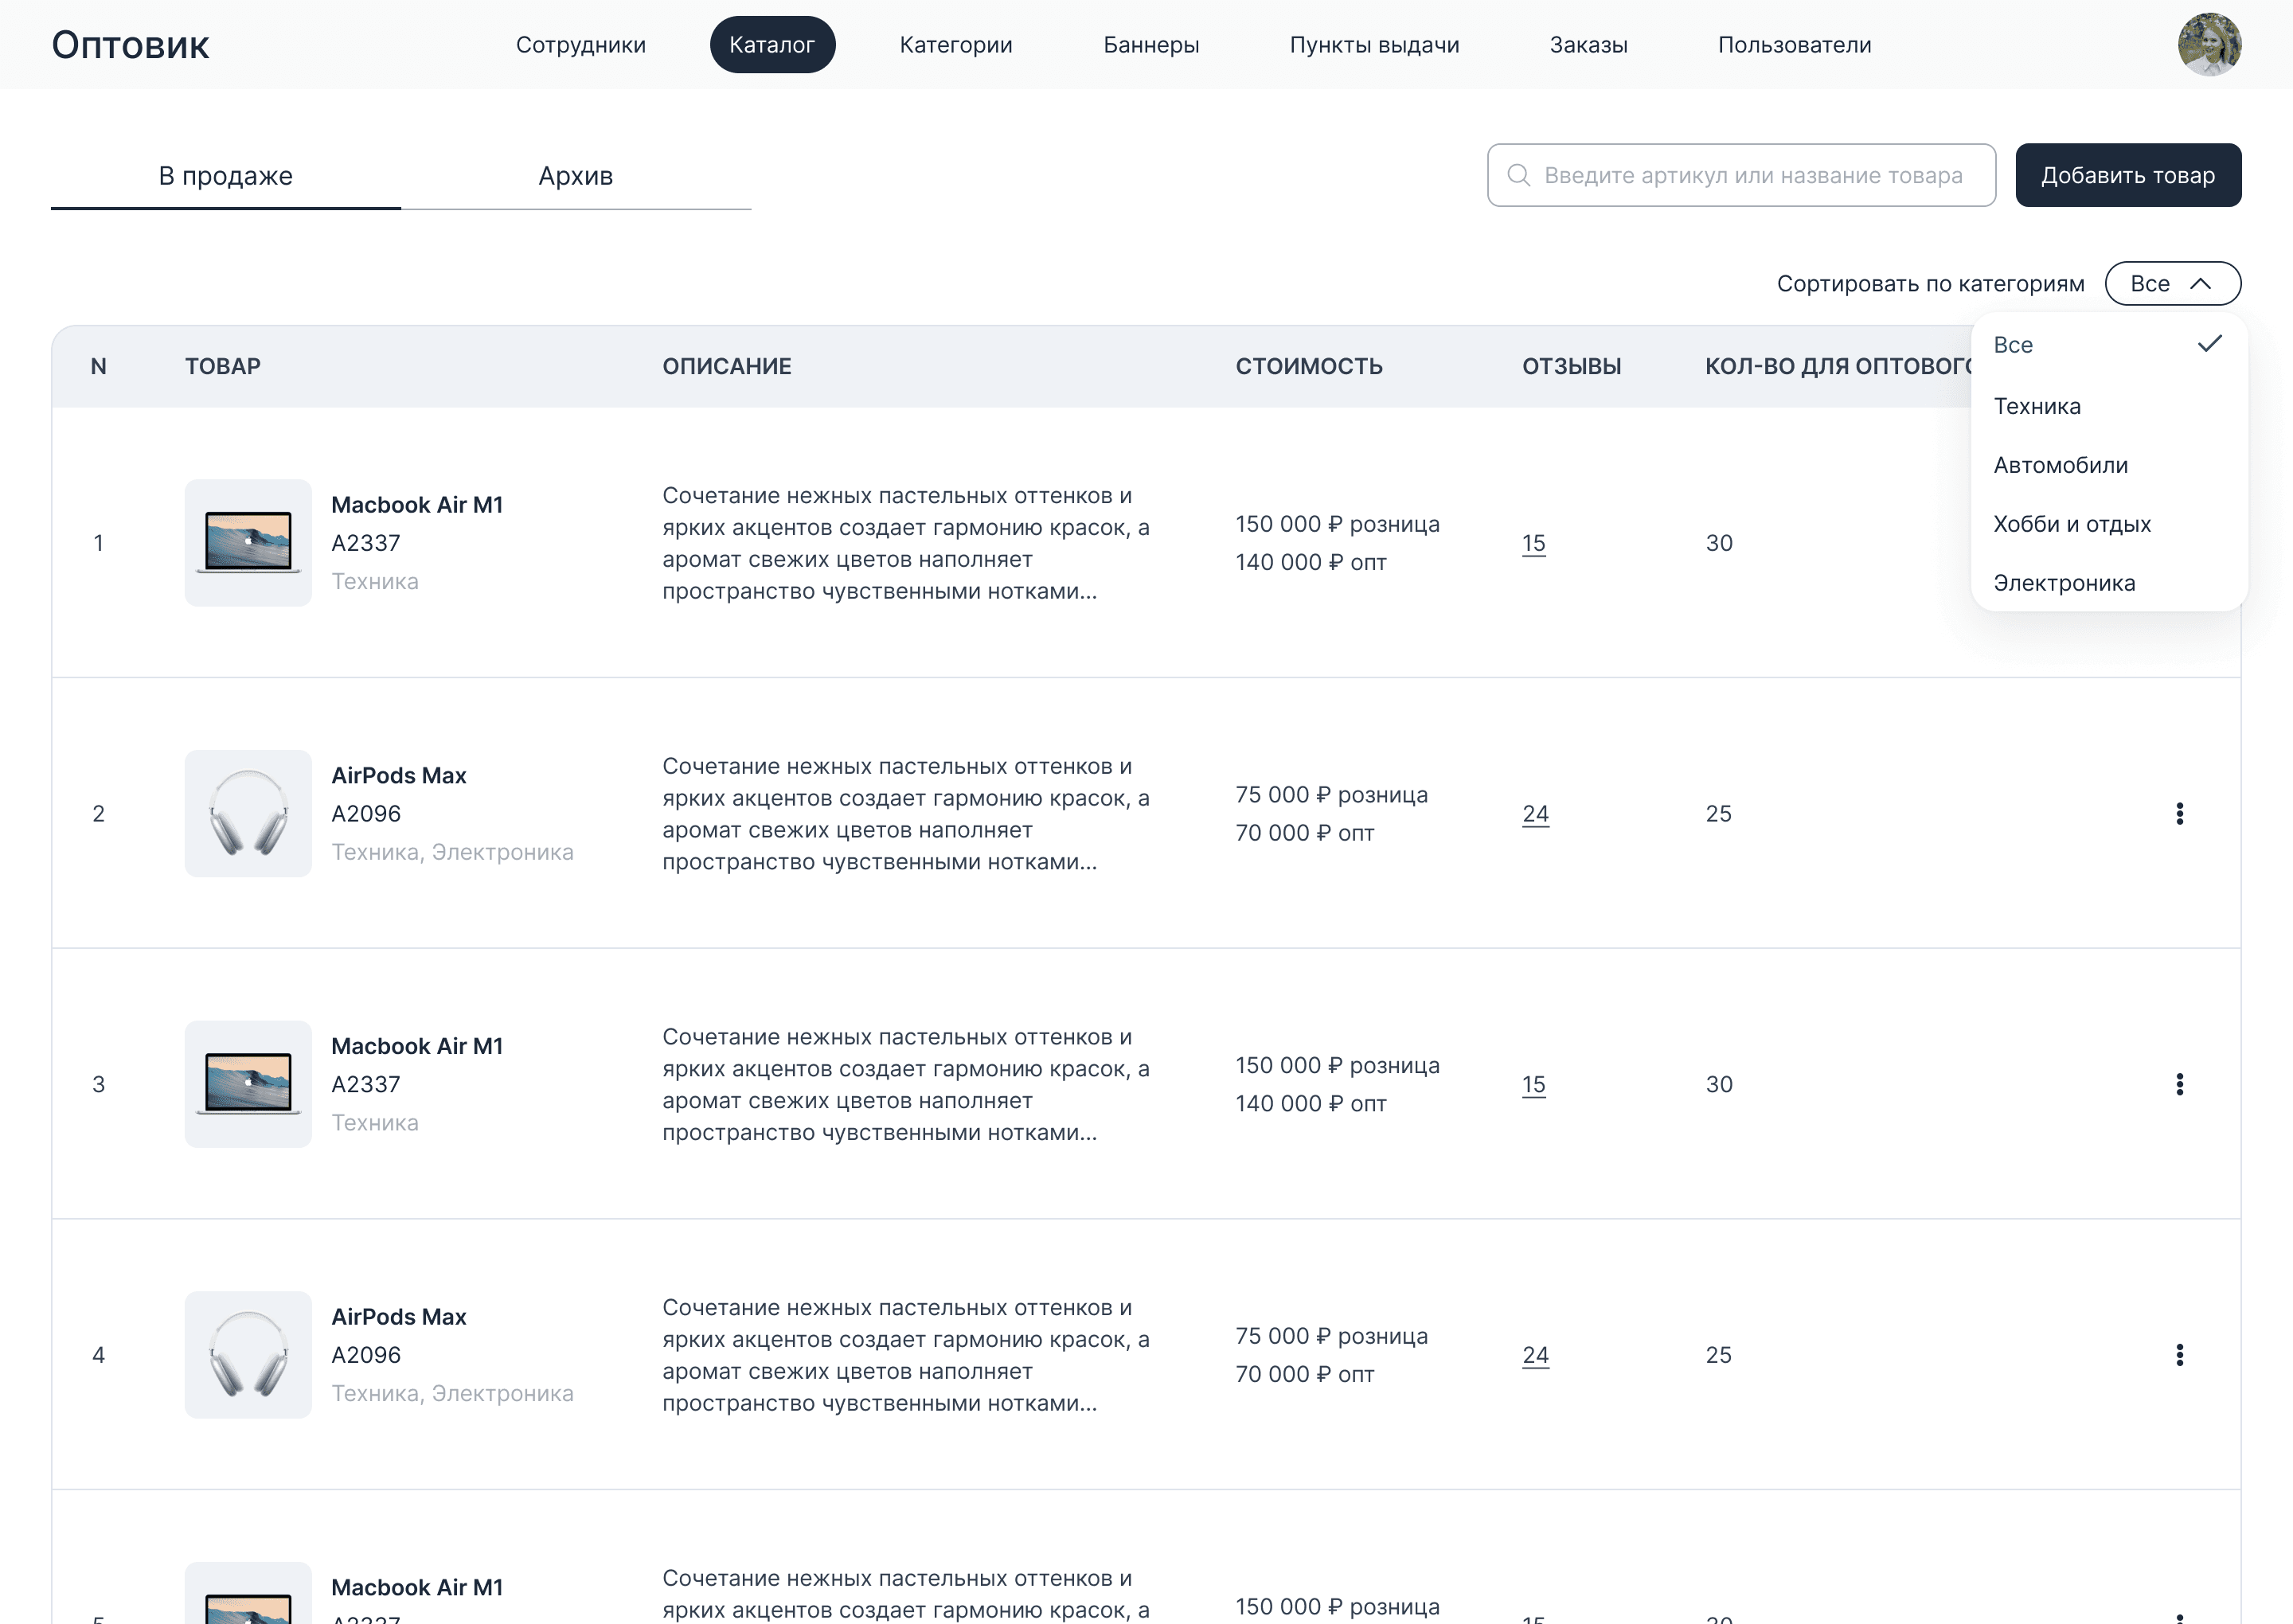The height and width of the screenshot is (1624, 2293).
Task: Open the Заказы section
Action: pos(1588,45)
